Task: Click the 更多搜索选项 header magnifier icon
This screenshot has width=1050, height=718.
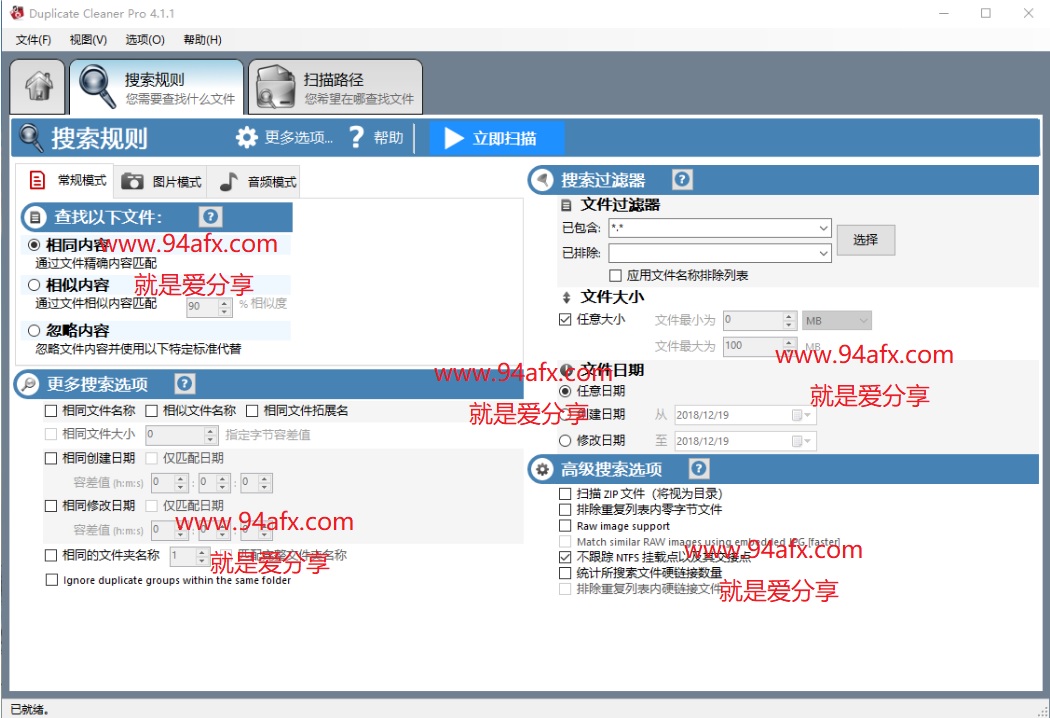Action: pyautogui.click(x=27, y=384)
